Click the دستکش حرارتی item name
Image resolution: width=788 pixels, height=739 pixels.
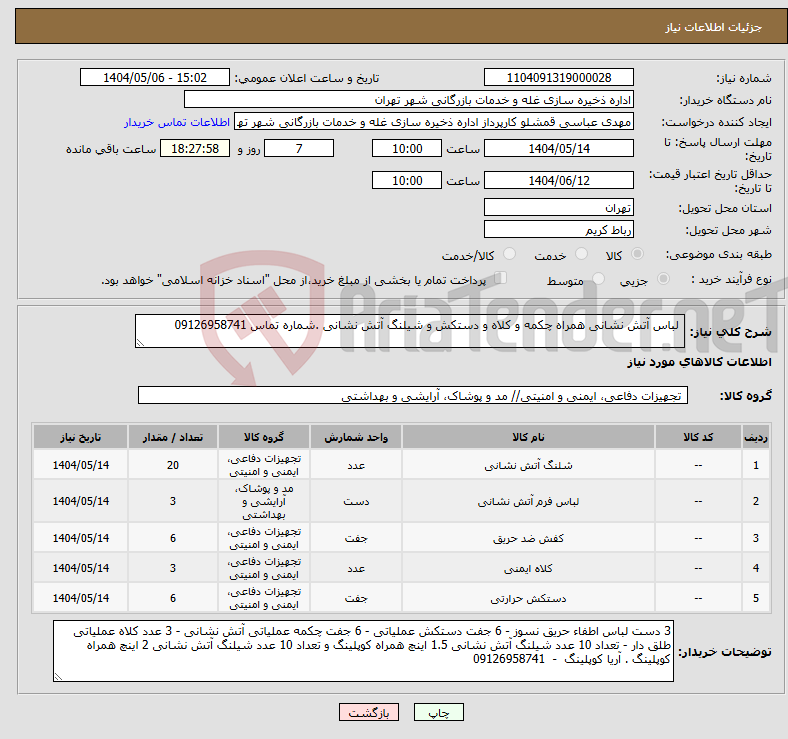(x=528, y=598)
